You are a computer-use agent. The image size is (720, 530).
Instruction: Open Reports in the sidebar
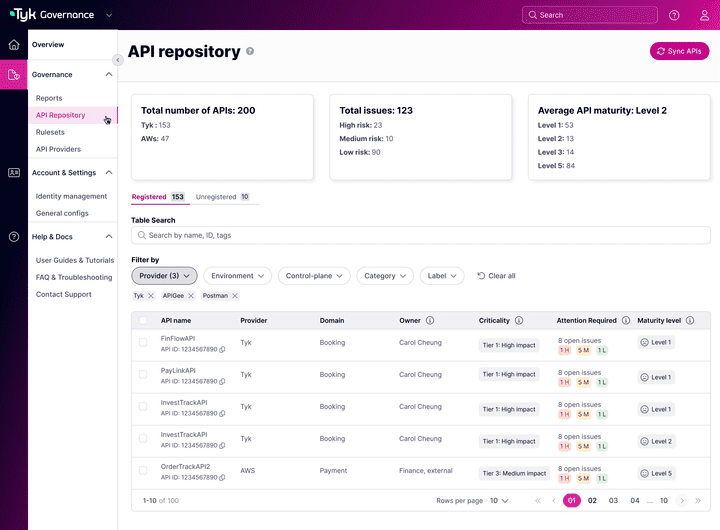[x=49, y=98]
